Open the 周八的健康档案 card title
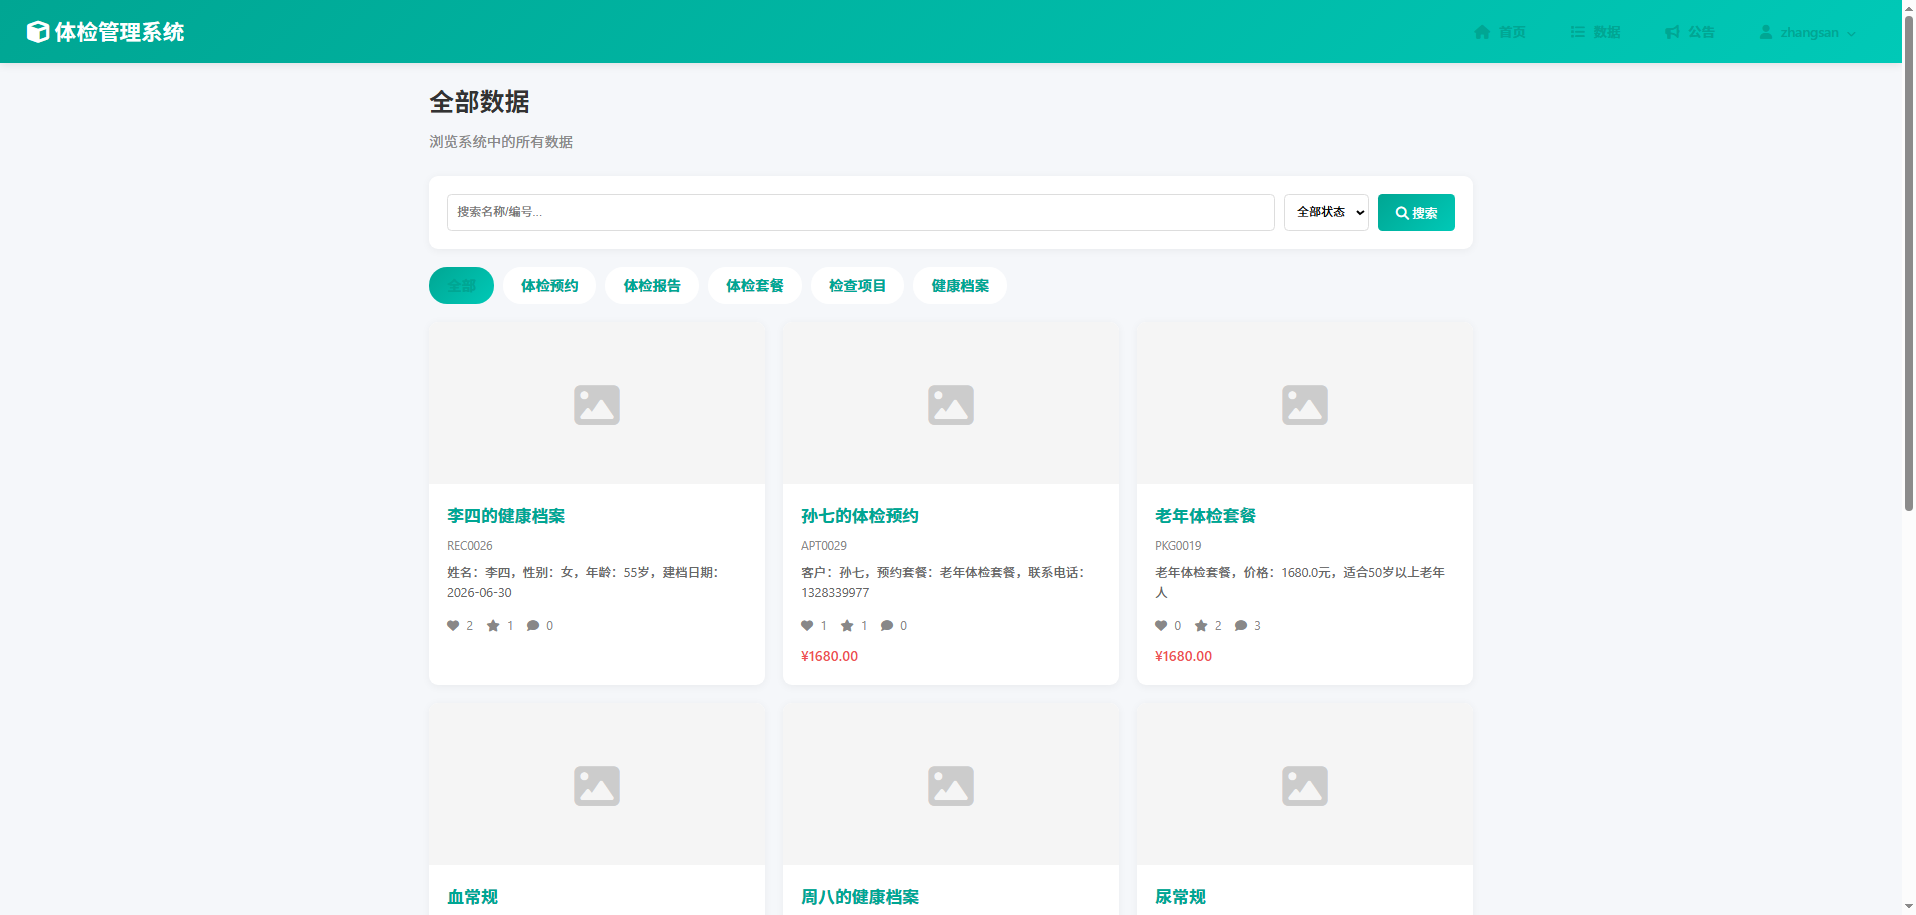The image size is (1916, 915). [860, 897]
